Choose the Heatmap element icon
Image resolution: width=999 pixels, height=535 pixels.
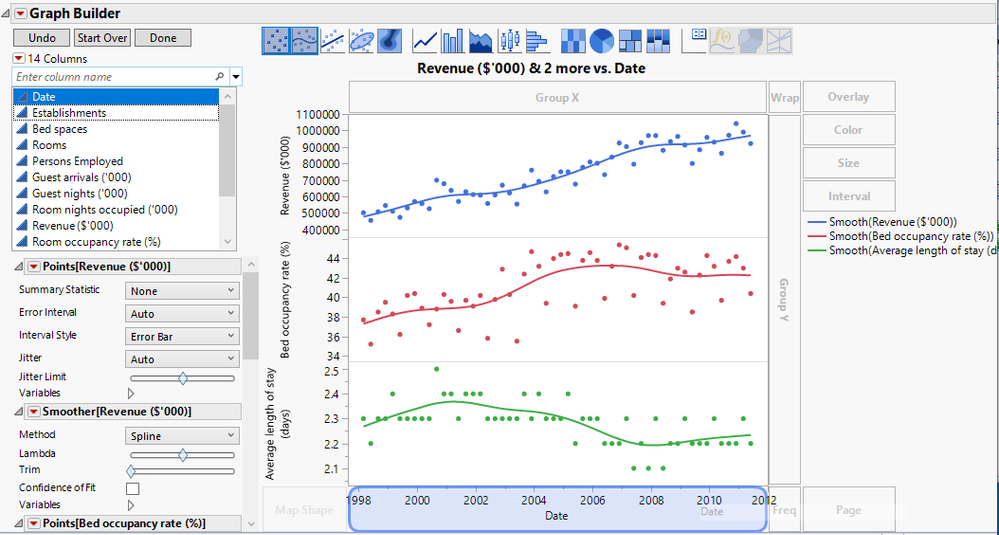(573, 41)
